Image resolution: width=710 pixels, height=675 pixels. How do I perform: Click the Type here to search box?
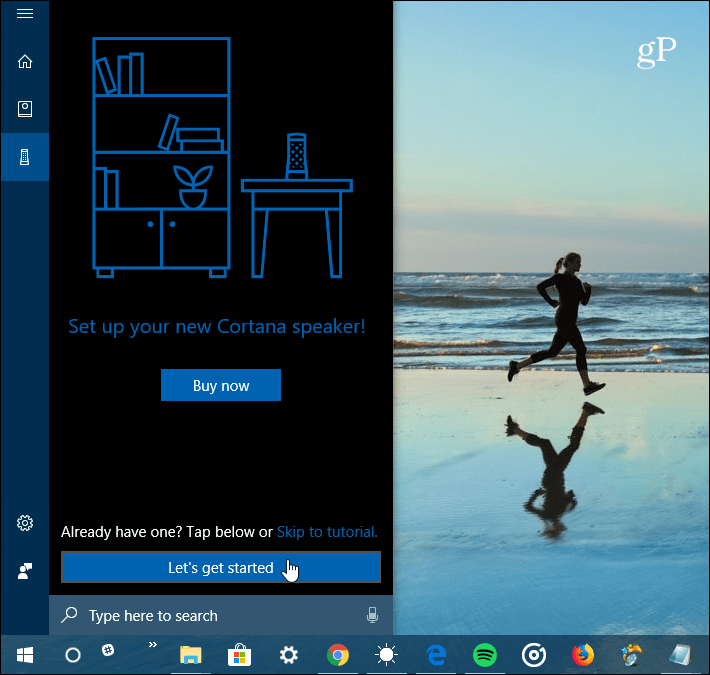221,615
